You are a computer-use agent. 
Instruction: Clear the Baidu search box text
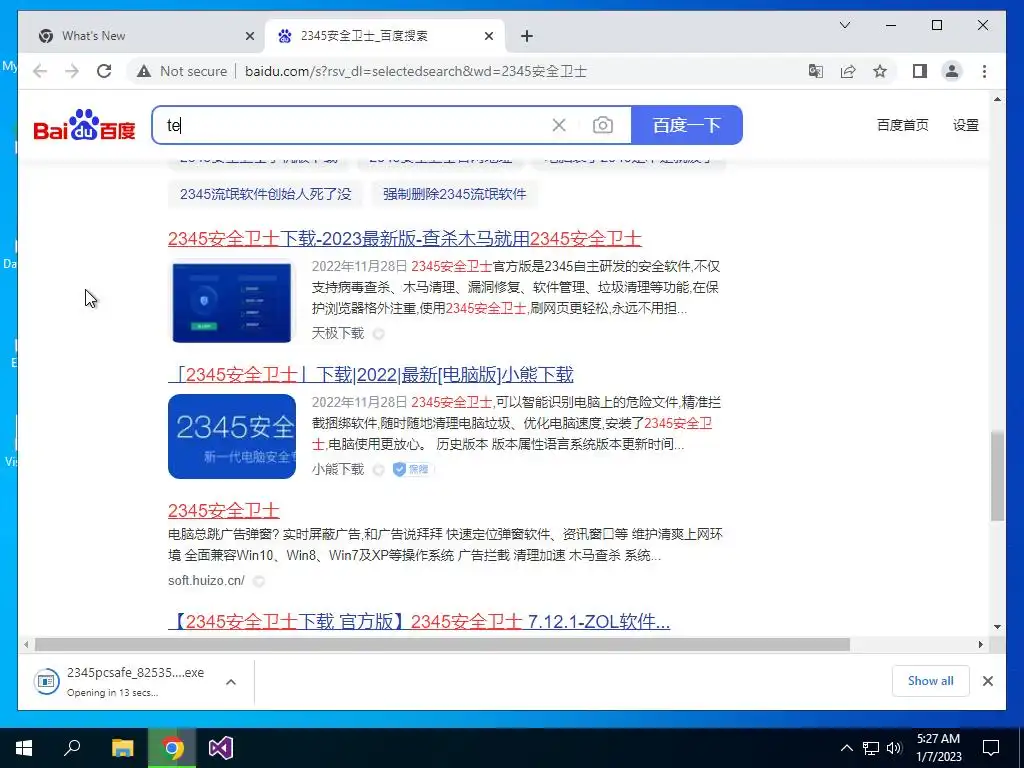[559, 125]
